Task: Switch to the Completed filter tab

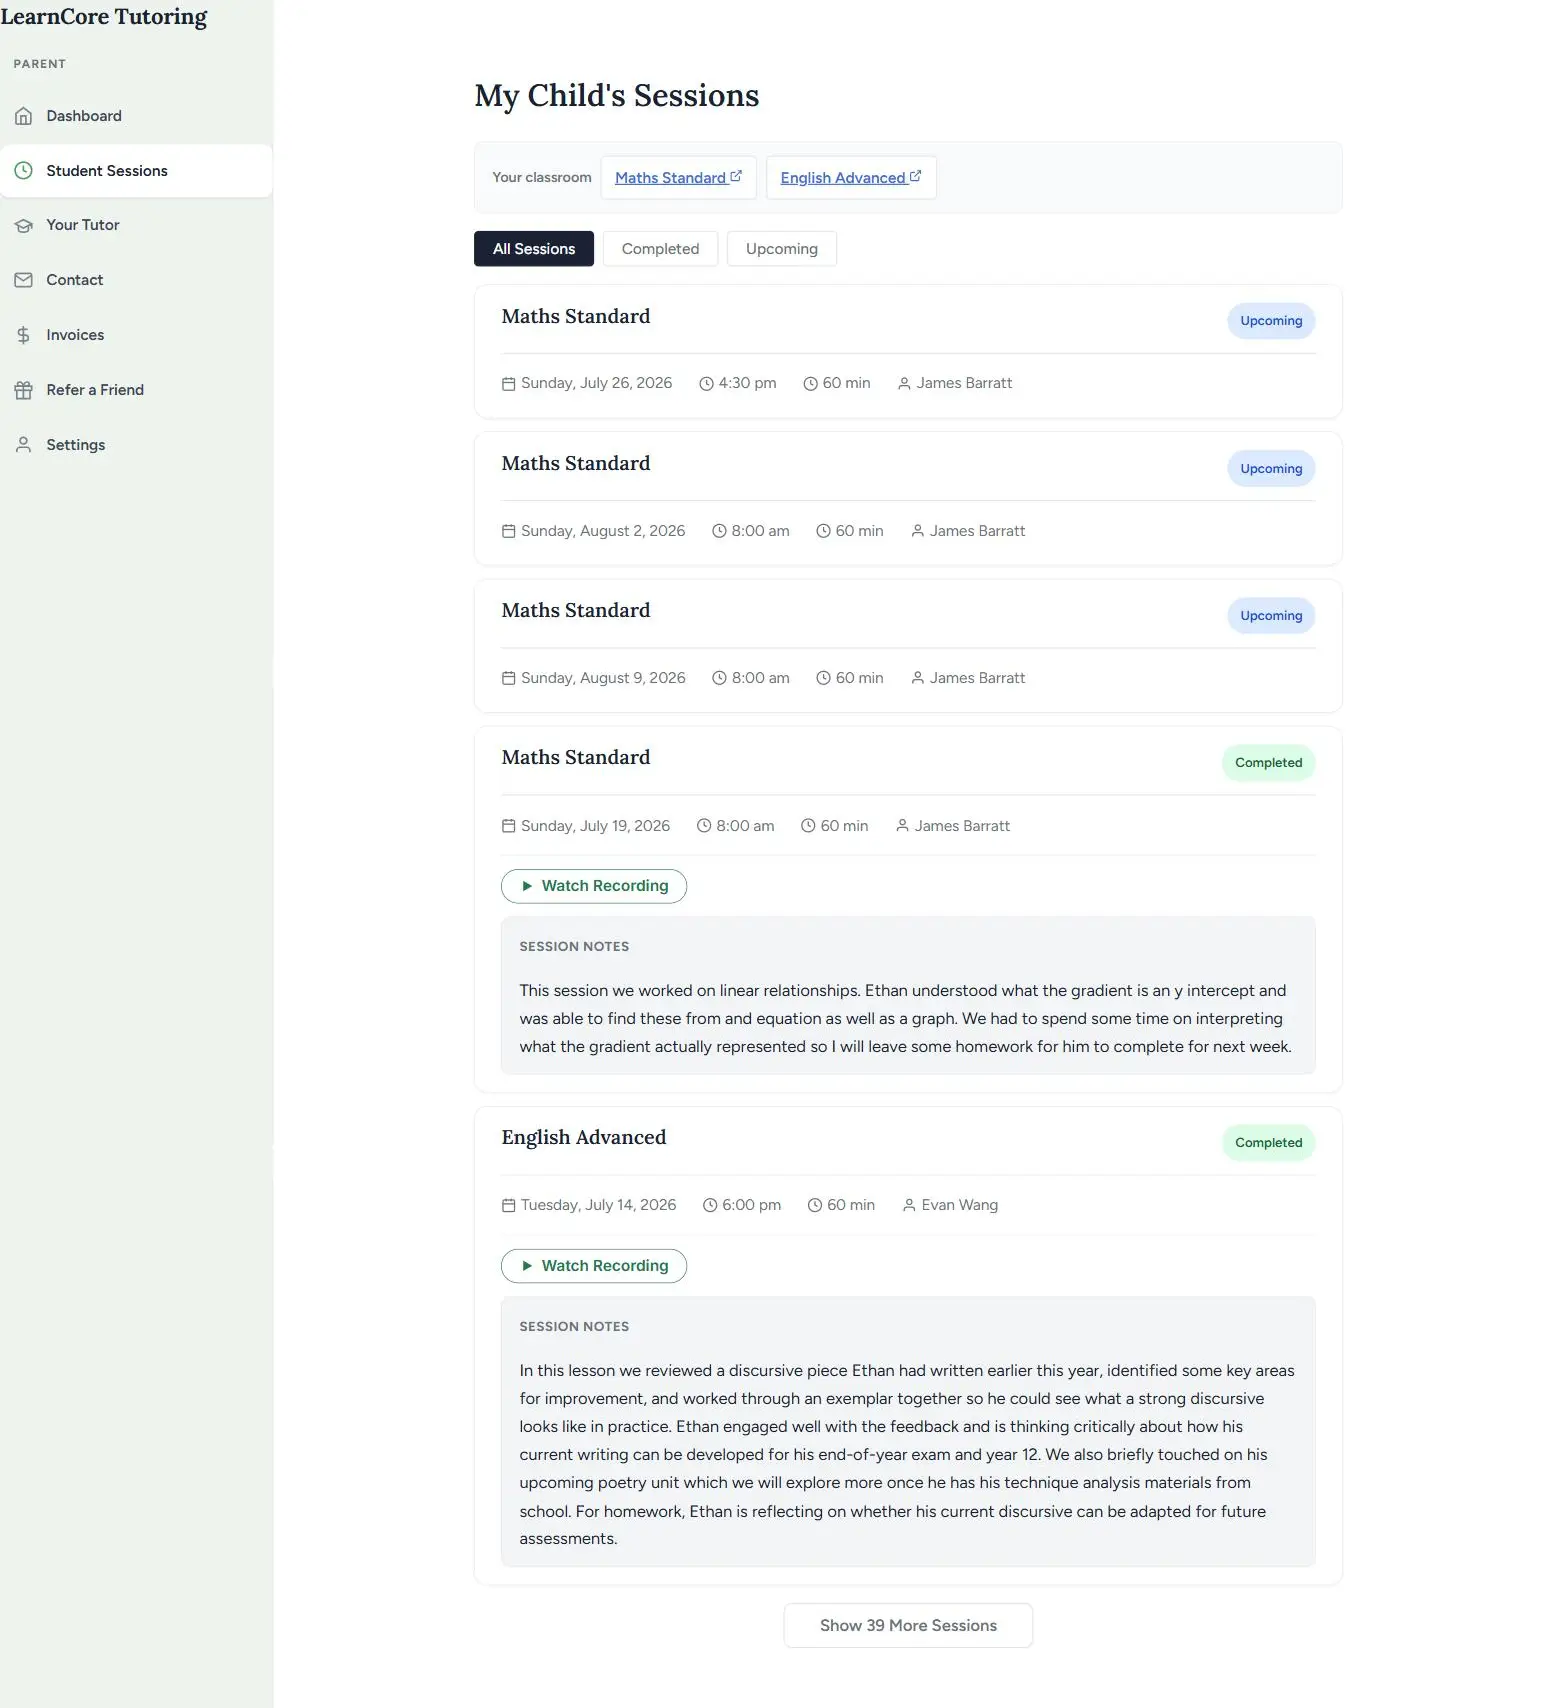Action: click(x=660, y=249)
